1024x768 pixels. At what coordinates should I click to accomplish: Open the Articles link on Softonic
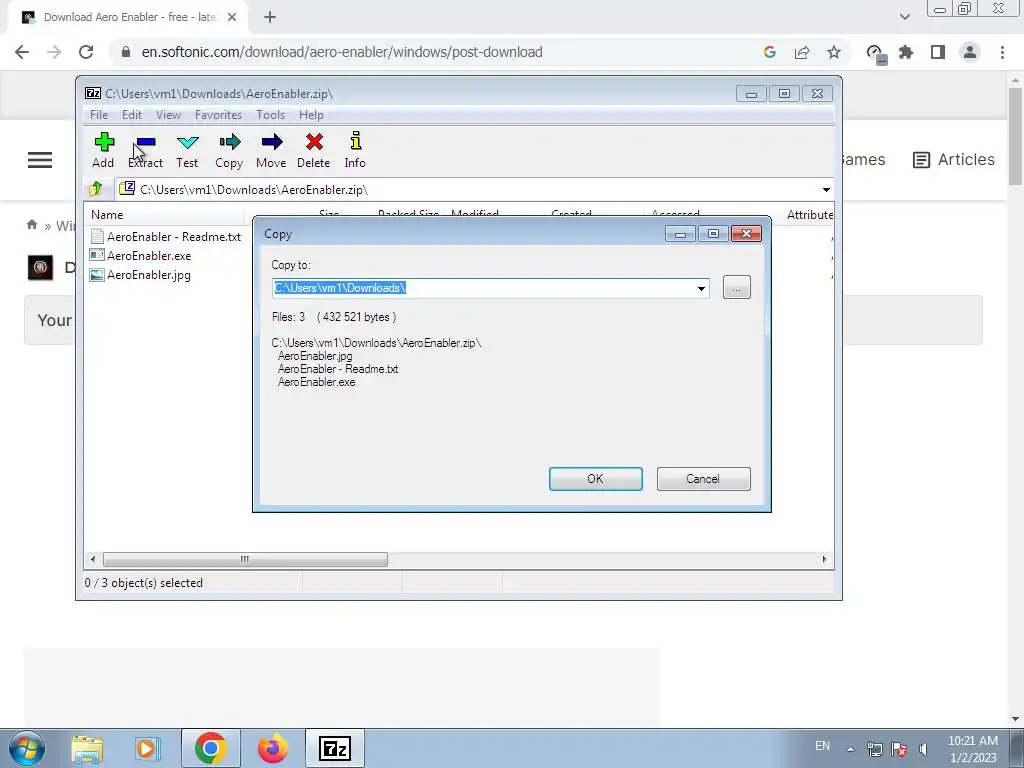point(954,159)
